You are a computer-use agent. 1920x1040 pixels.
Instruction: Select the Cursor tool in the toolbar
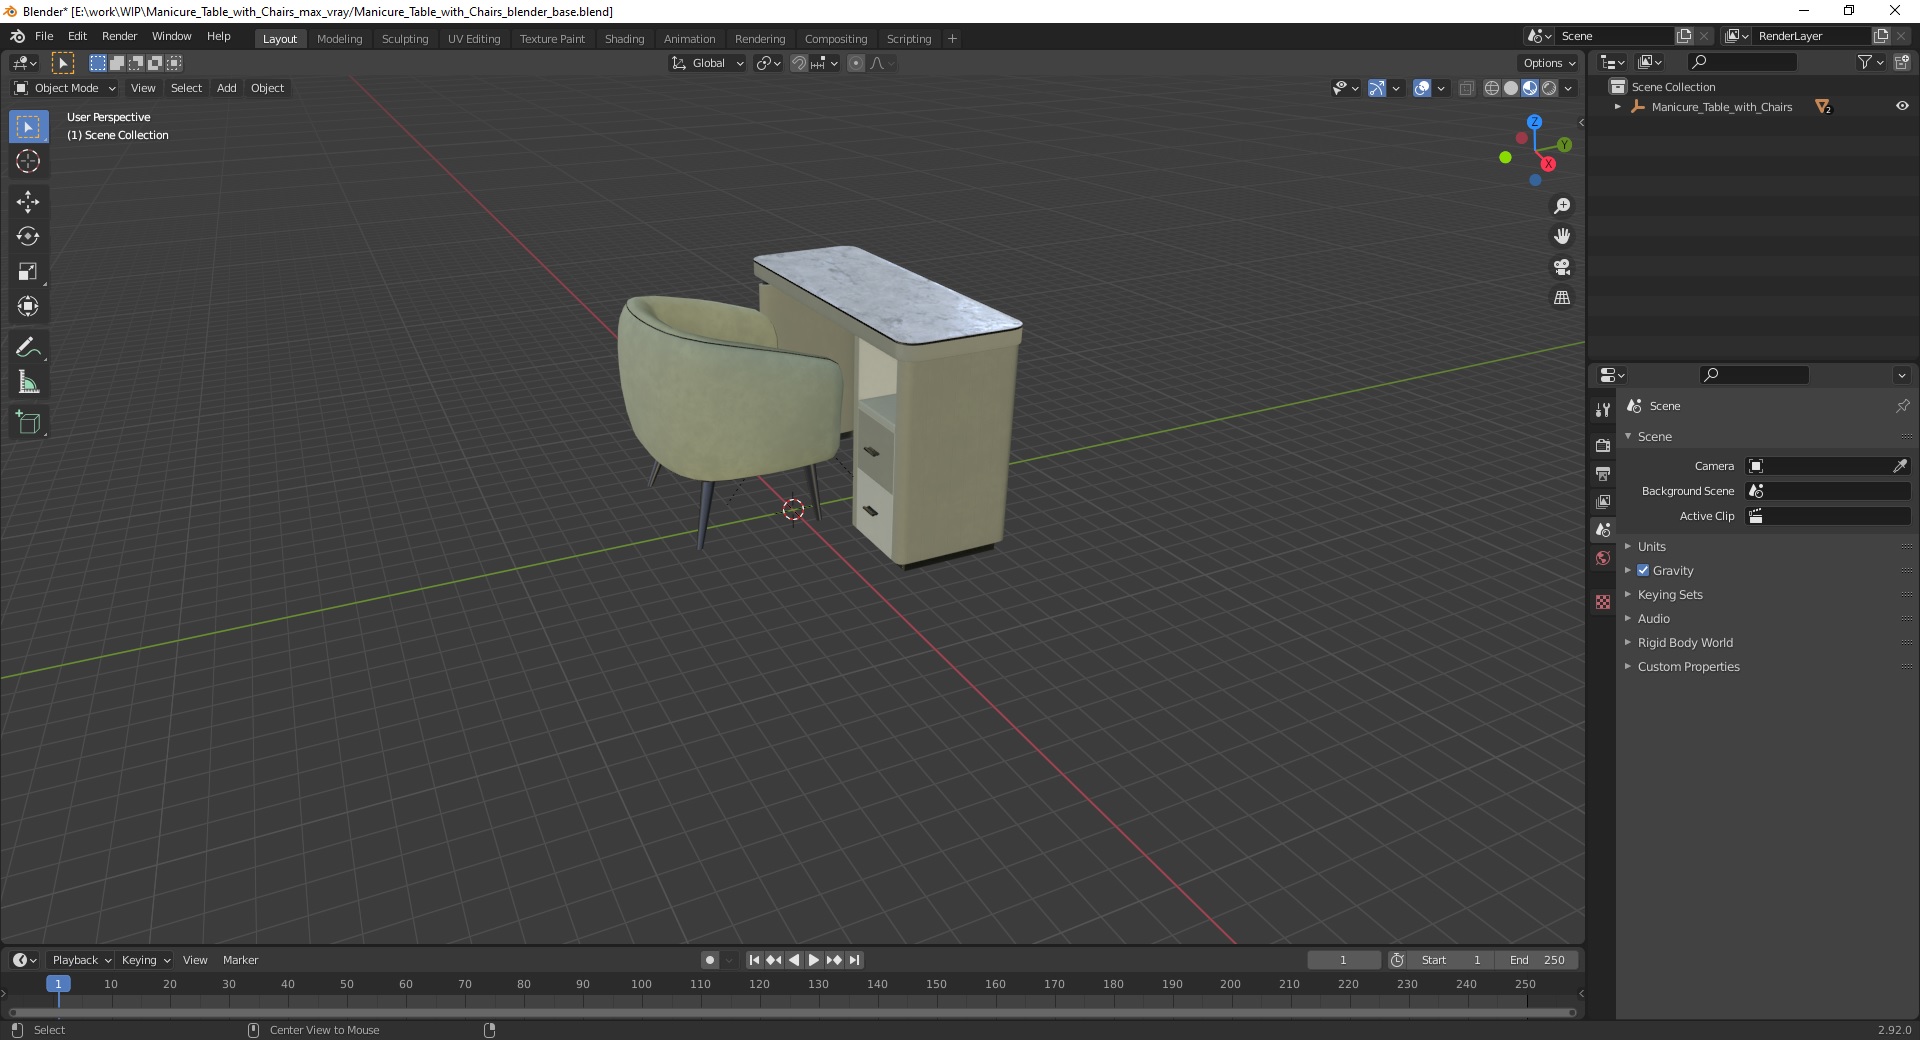28,161
